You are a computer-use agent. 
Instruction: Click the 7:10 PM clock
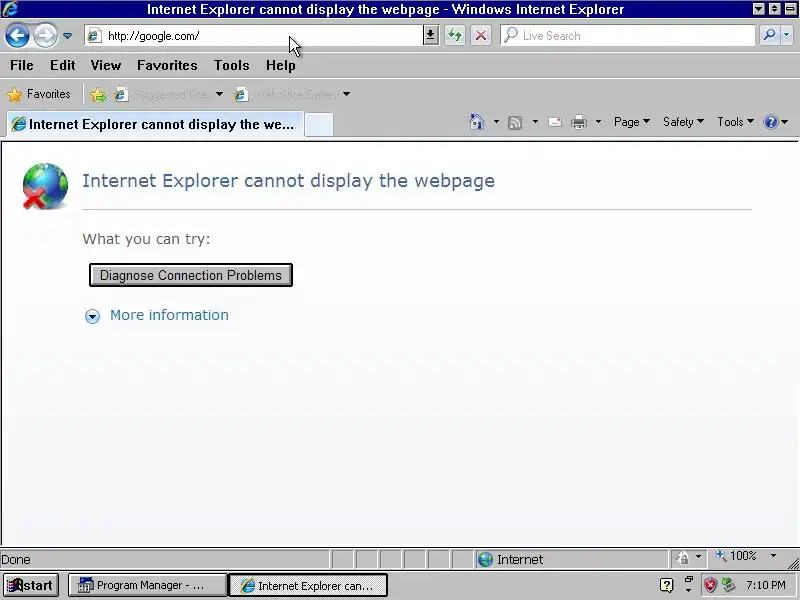[766, 585]
